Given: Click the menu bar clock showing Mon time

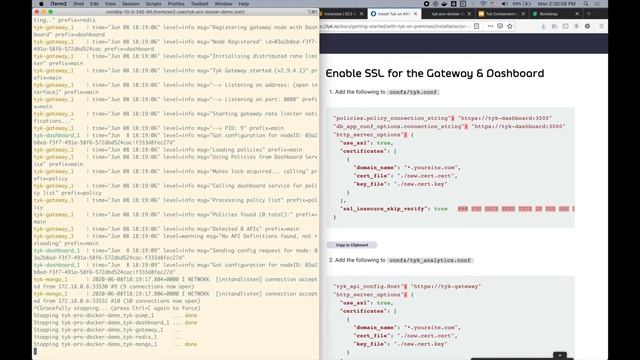Looking at the screenshot, I should pyautogui.click(x=556, y=4).
